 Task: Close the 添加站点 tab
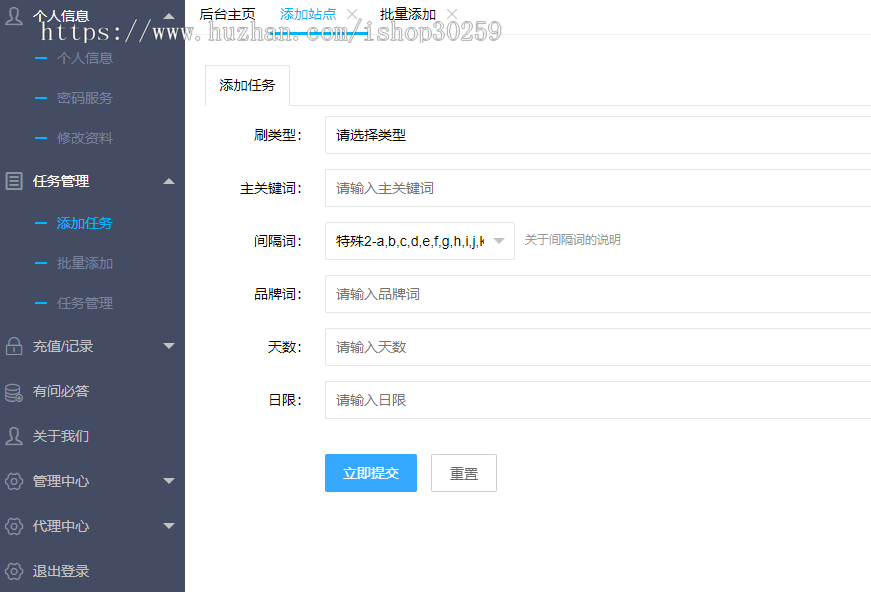(352, 14)
